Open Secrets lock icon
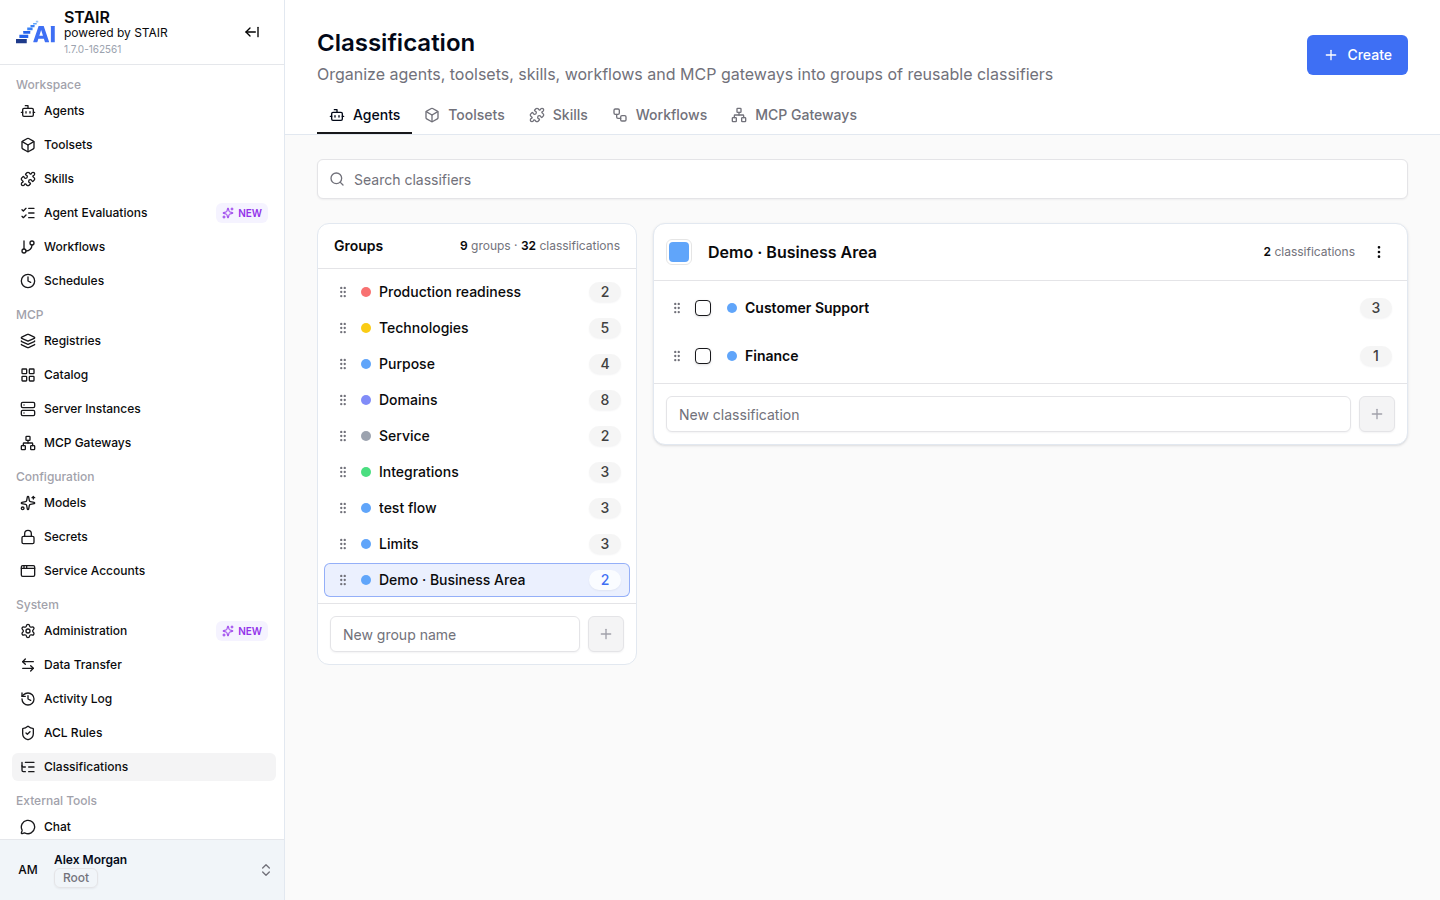Image resolution: width=1440 pixels, height=900 pixels. 28,537
